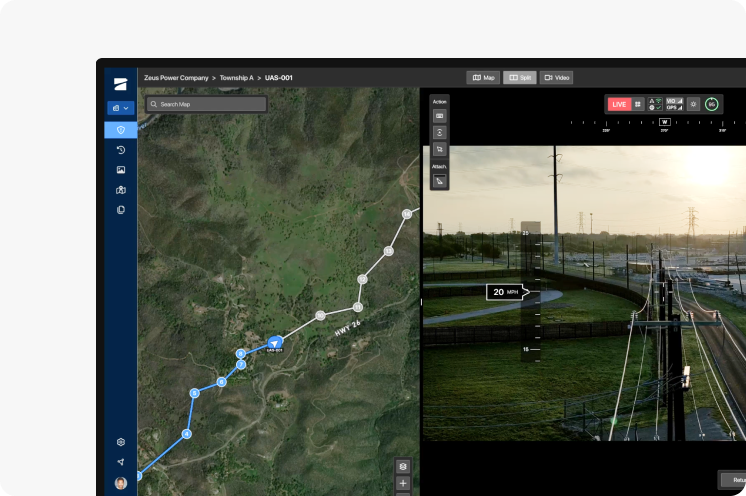Click the 20 MPH speed indicator
The image size is (746, 496).
click(507, 292)
